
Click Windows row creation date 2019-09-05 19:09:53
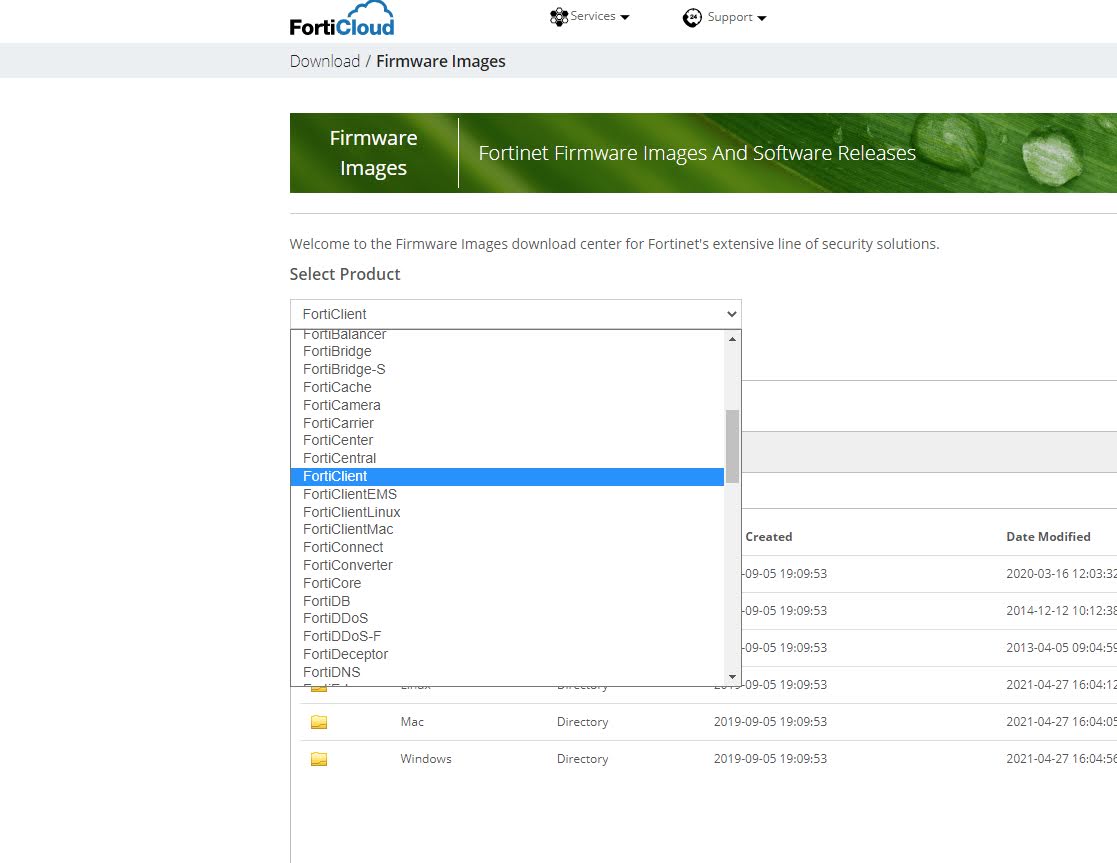point(770,759)
